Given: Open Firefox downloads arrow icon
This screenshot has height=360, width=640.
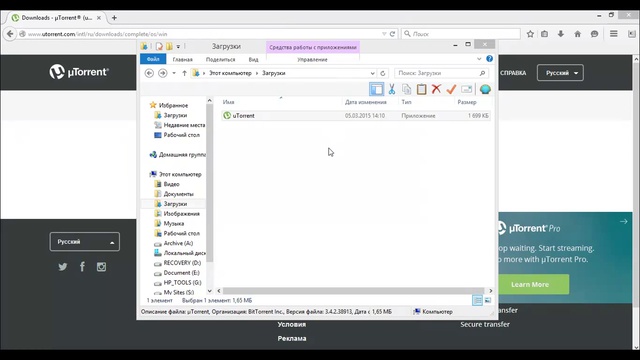Looking at the screenshot, I should [561, 34].
